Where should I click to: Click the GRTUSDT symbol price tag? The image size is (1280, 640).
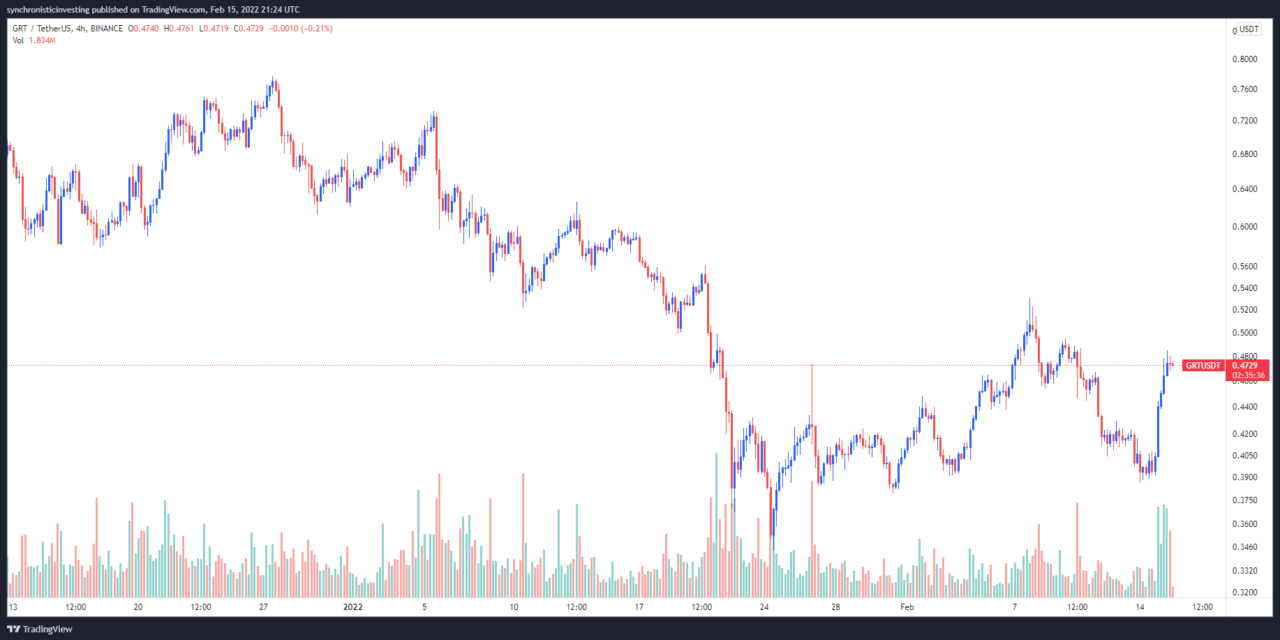[x=1202, y=366]
